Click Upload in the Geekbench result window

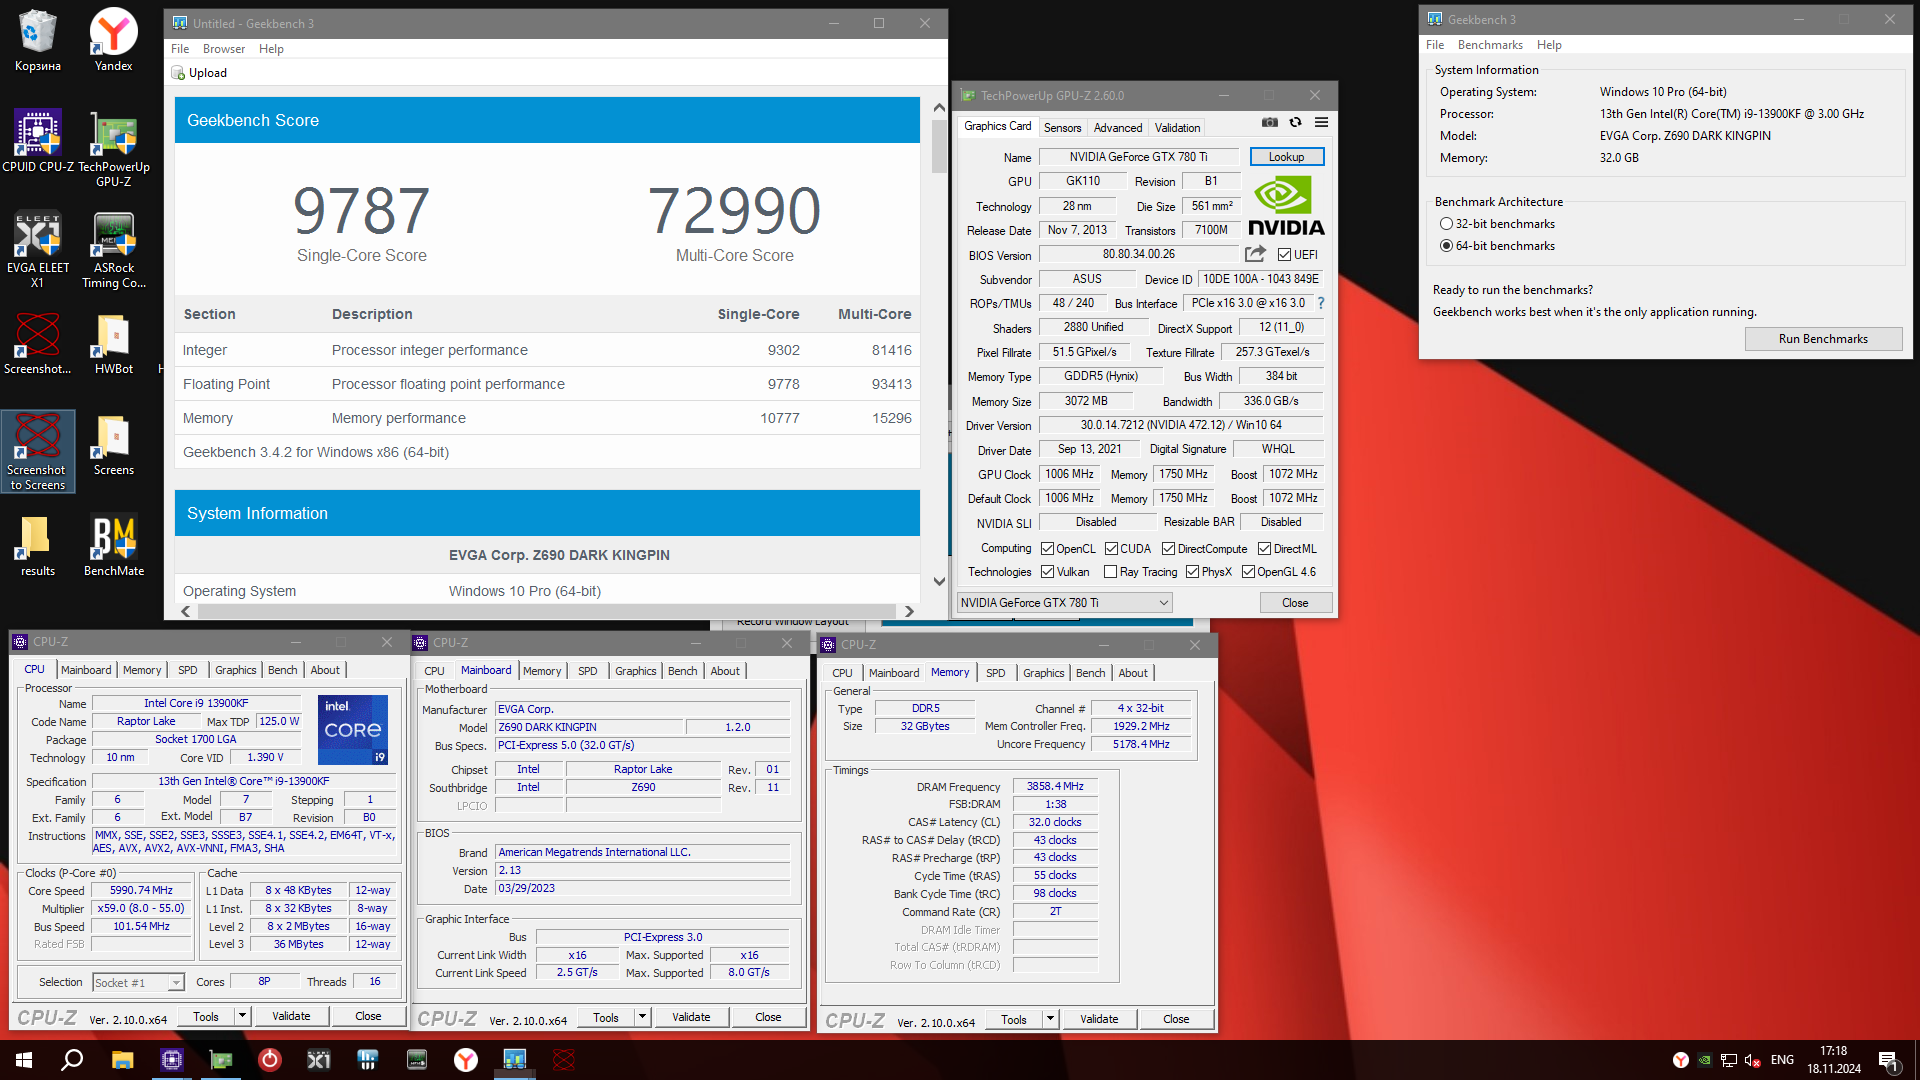(x=199, y=73)
